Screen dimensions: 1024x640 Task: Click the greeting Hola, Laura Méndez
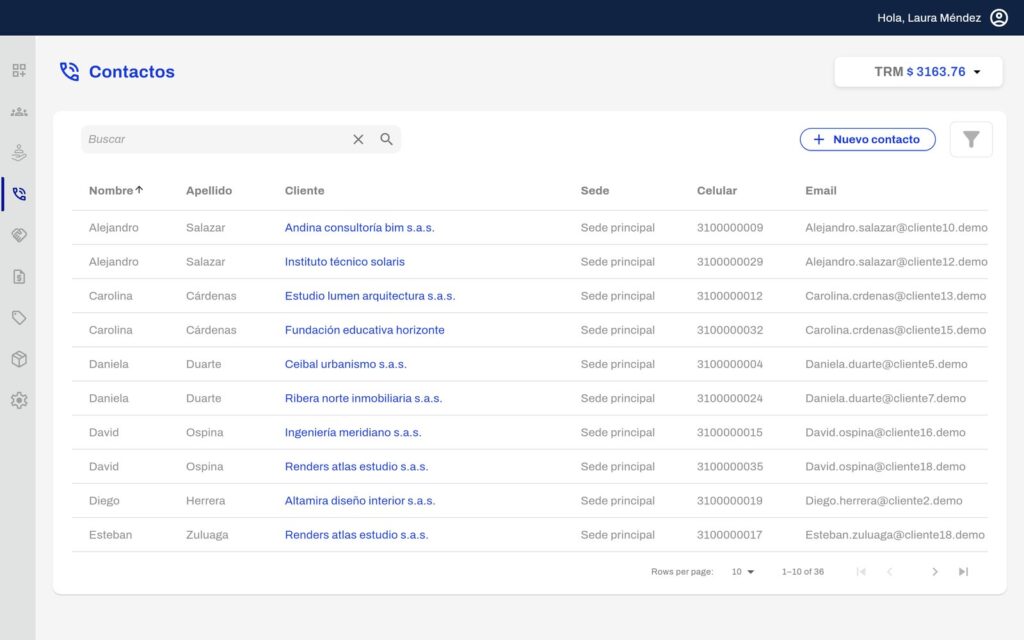pos(929,18)
